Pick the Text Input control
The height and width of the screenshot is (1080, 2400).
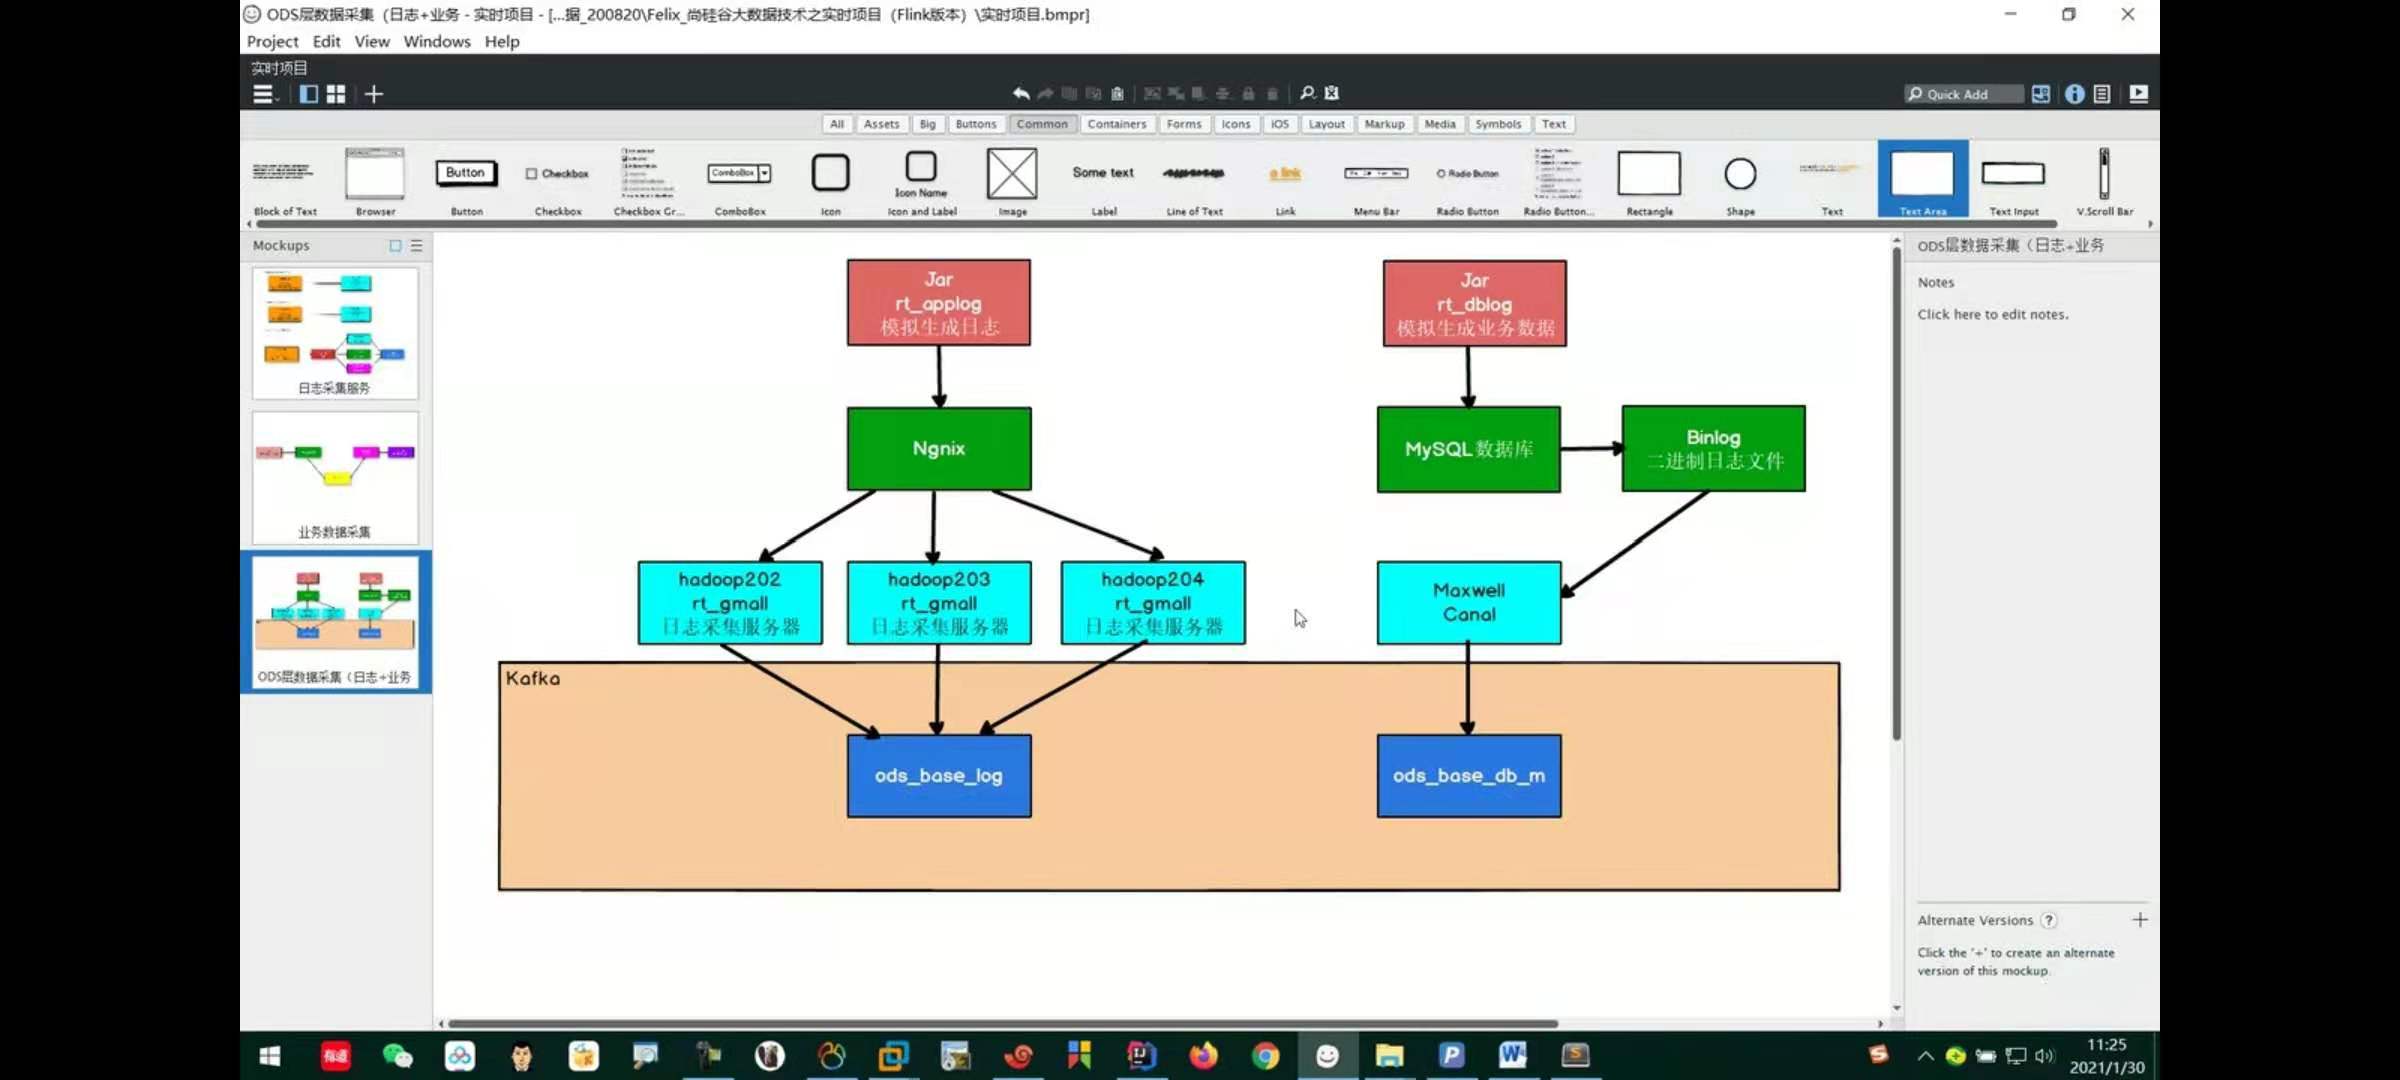click(x=2013, y=181)
